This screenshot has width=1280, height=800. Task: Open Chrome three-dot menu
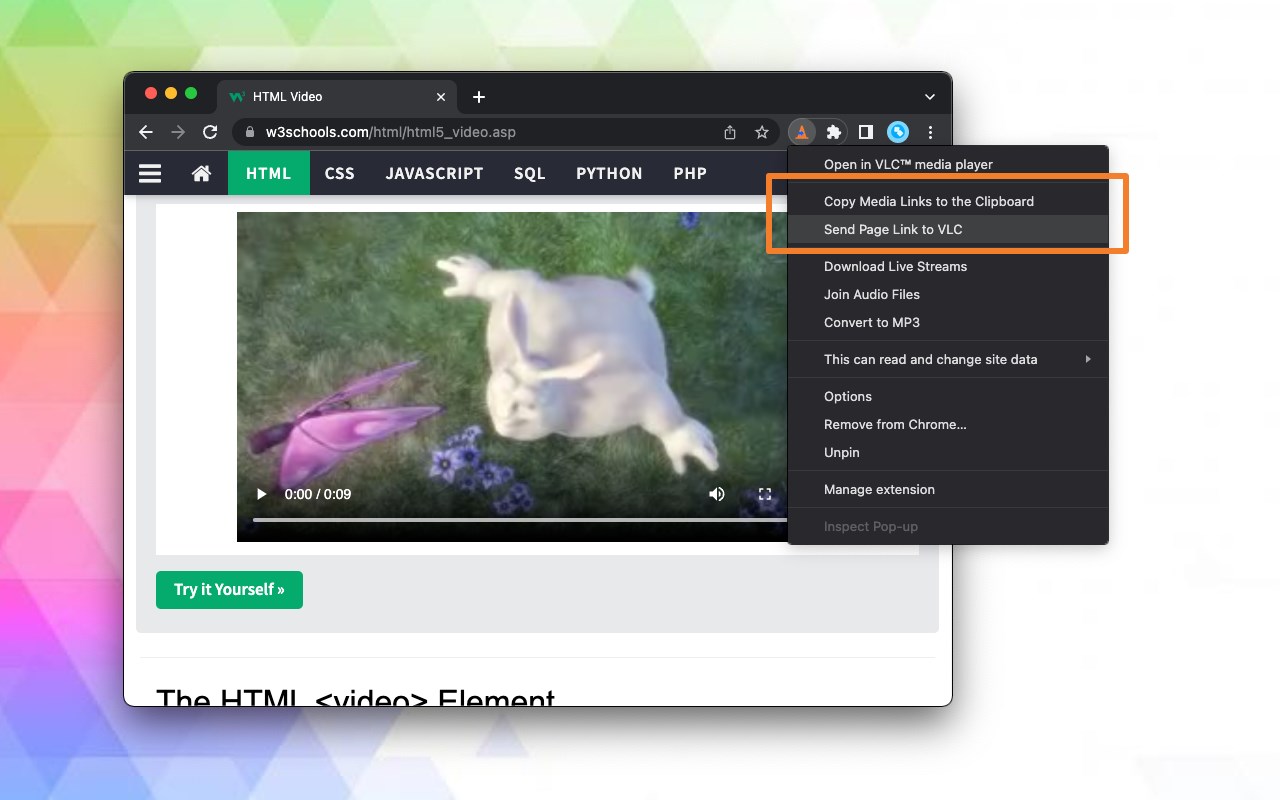(930, 132)
